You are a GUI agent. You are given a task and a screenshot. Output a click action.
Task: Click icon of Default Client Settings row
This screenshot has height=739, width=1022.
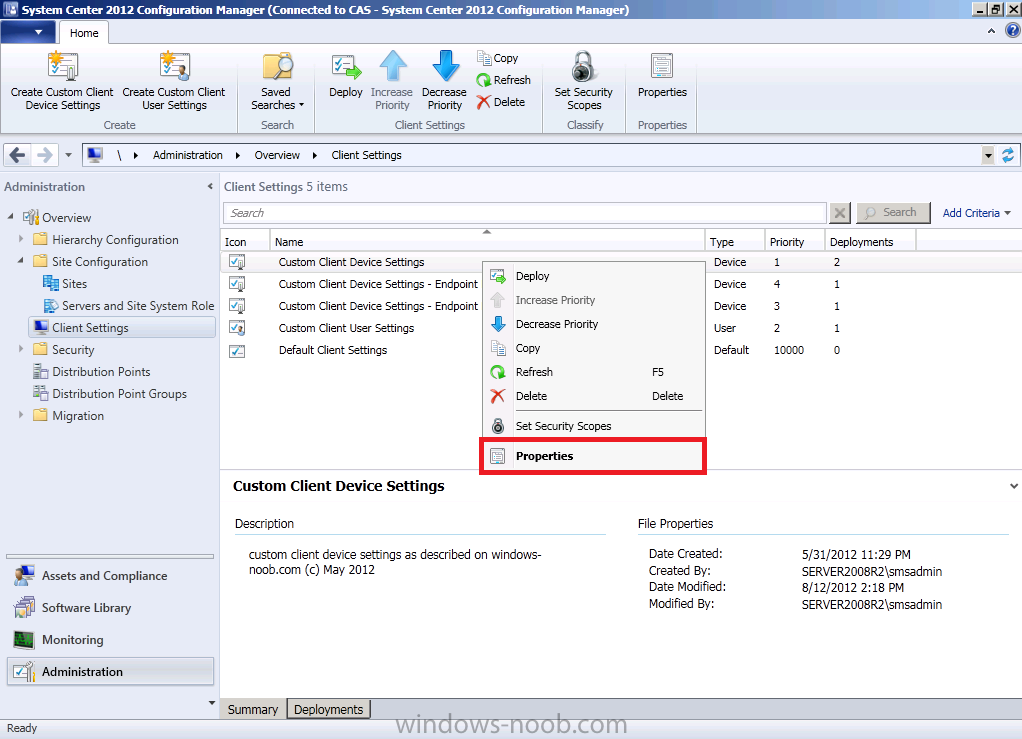pyautogui.click(x=237, y=351)
